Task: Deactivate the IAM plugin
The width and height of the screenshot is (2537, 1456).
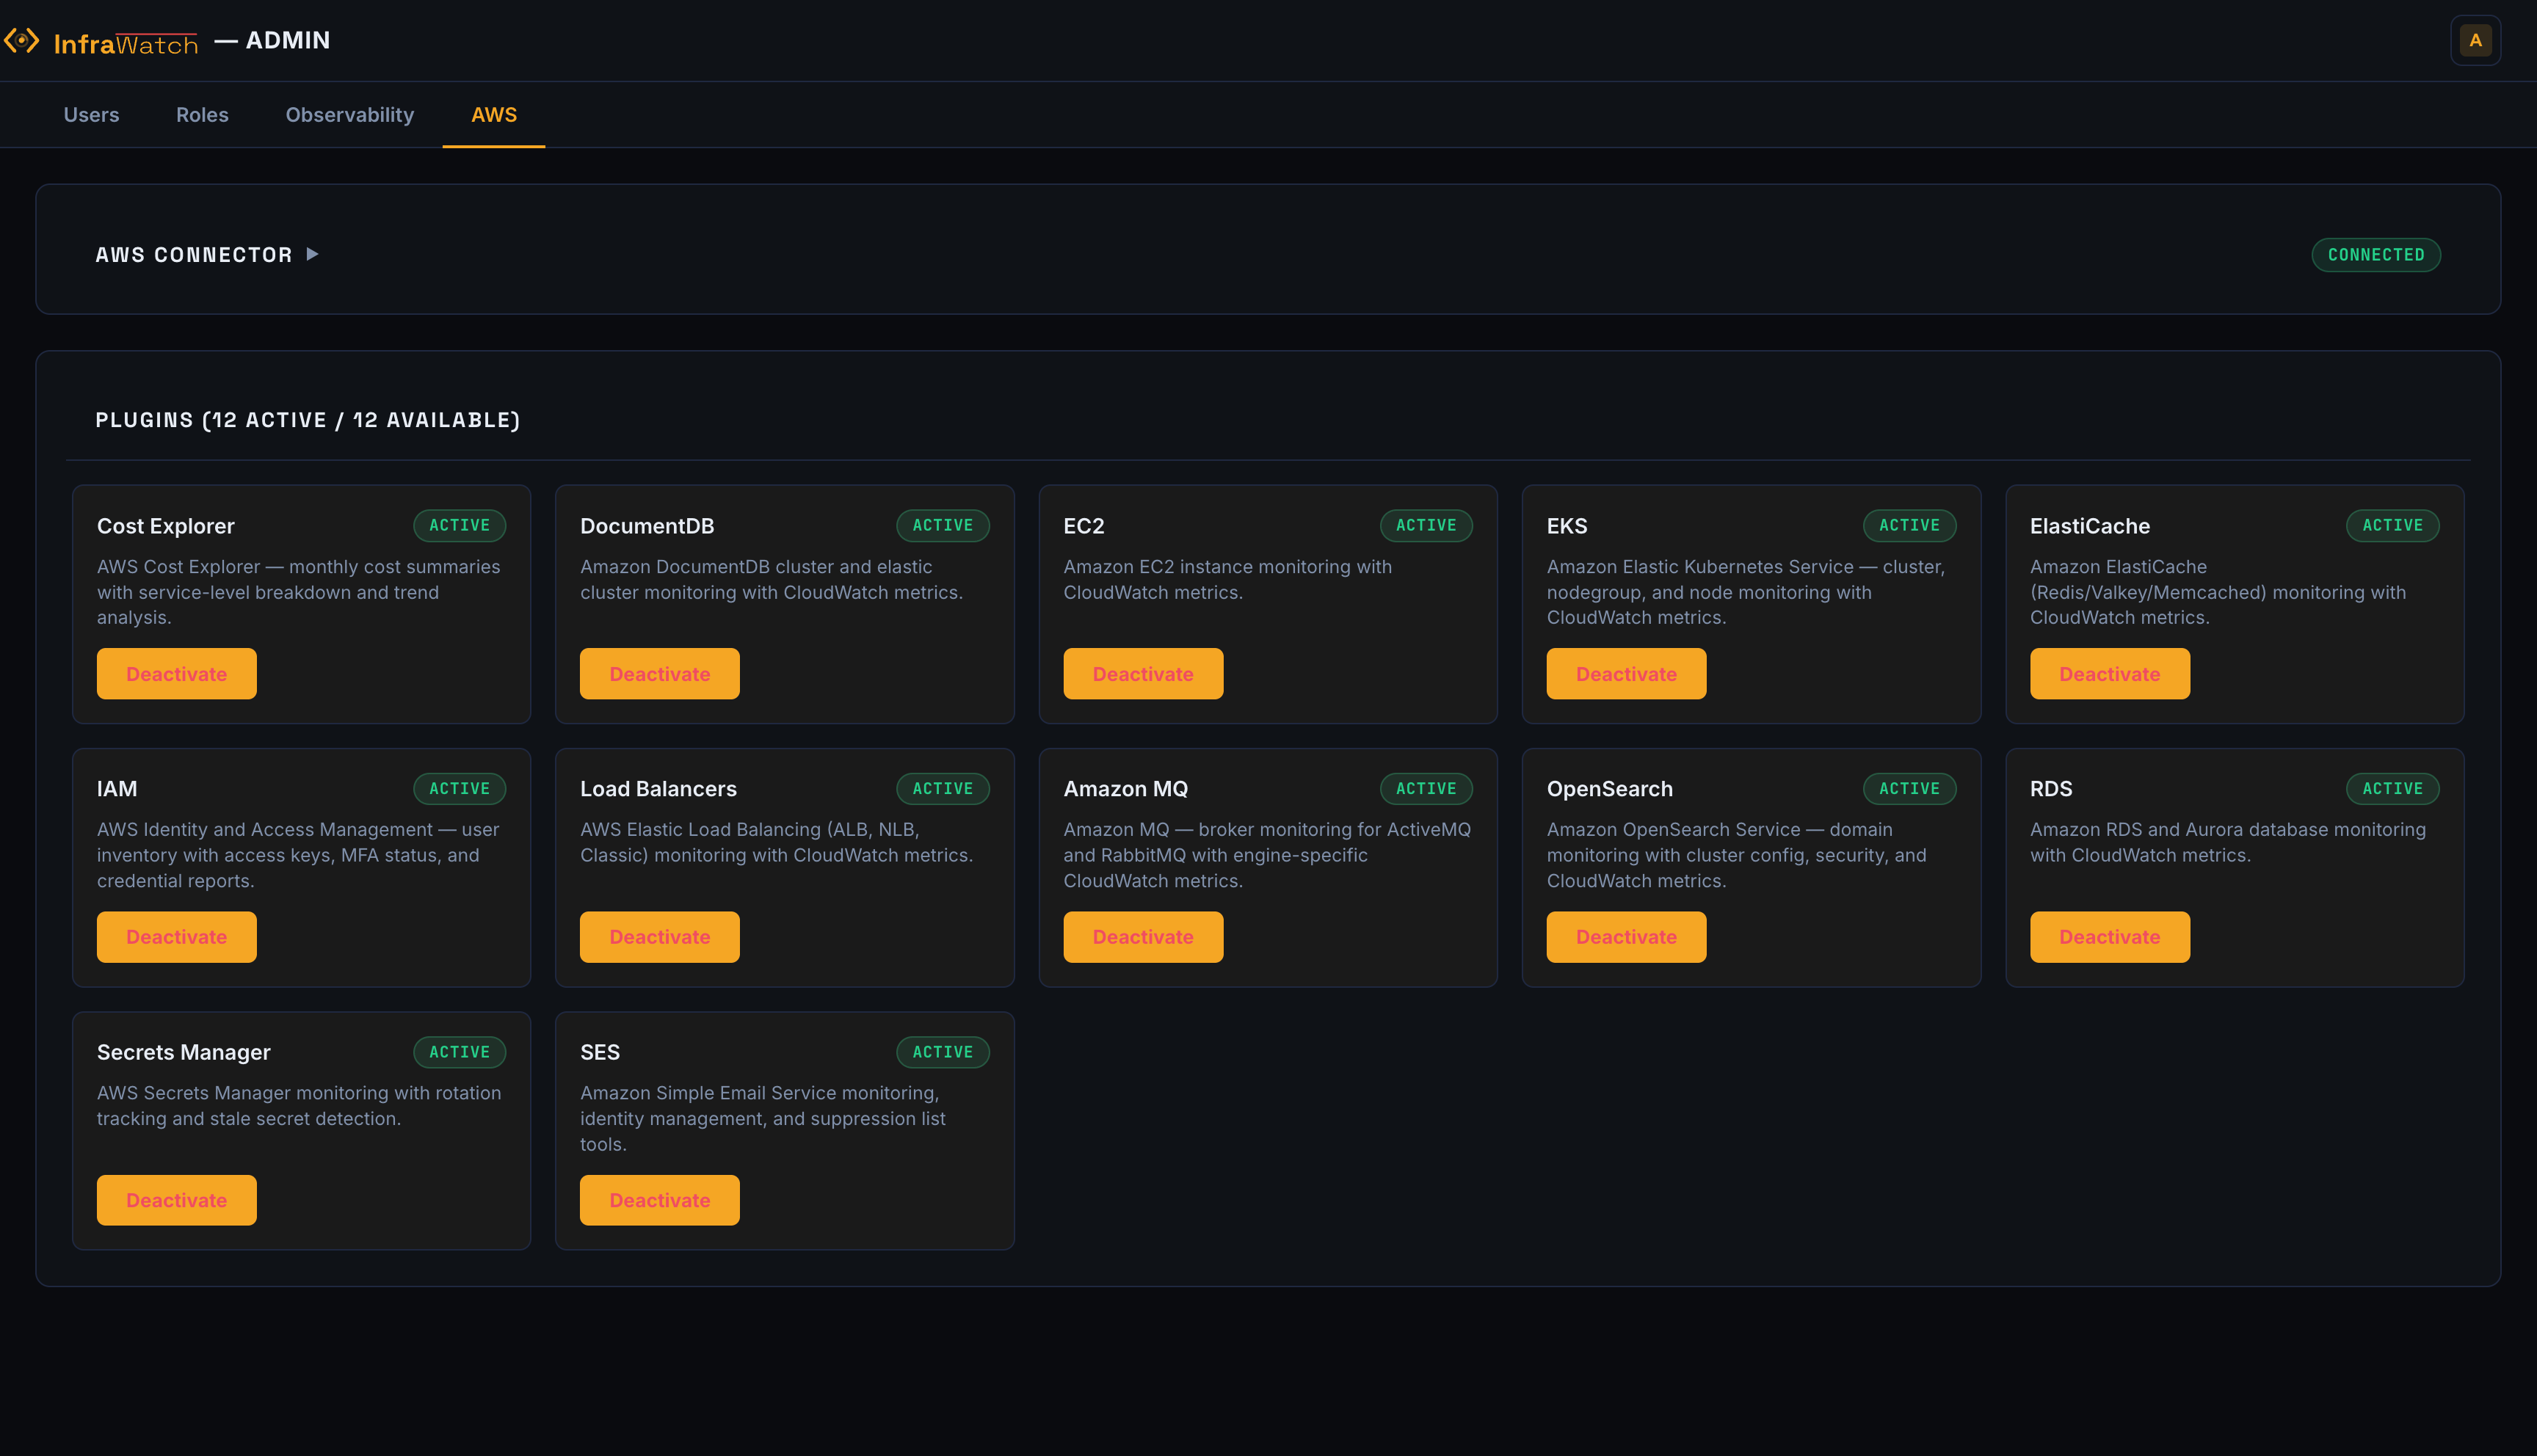Action: pyautogui.click(x=176, y=936)
